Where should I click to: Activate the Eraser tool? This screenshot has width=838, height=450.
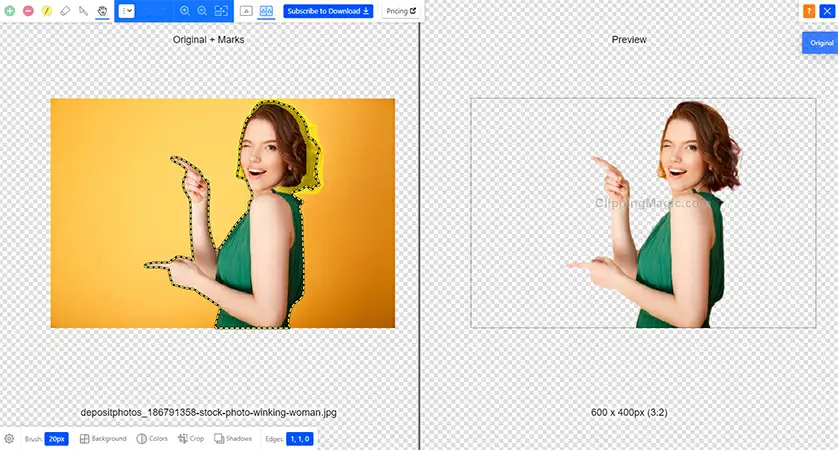(65, 11)
